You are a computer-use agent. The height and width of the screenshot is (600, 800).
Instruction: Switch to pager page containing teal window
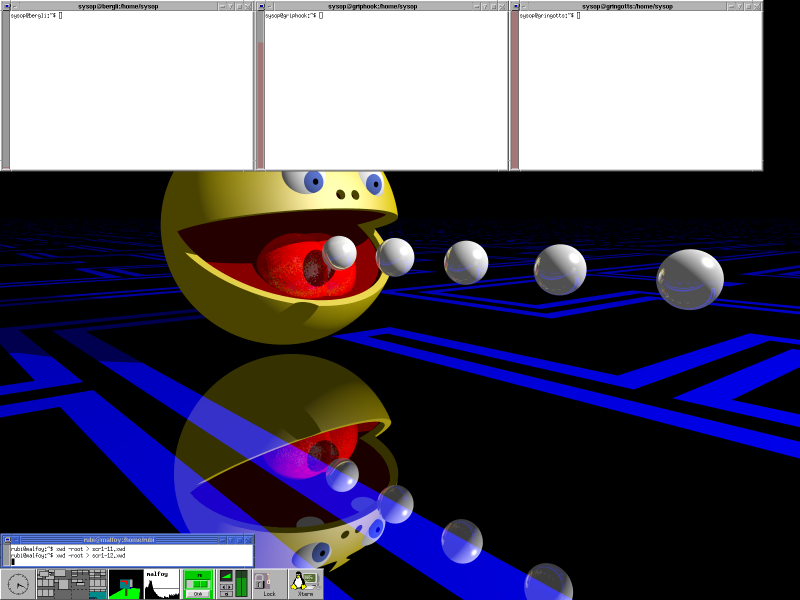[x=98, y=592]
